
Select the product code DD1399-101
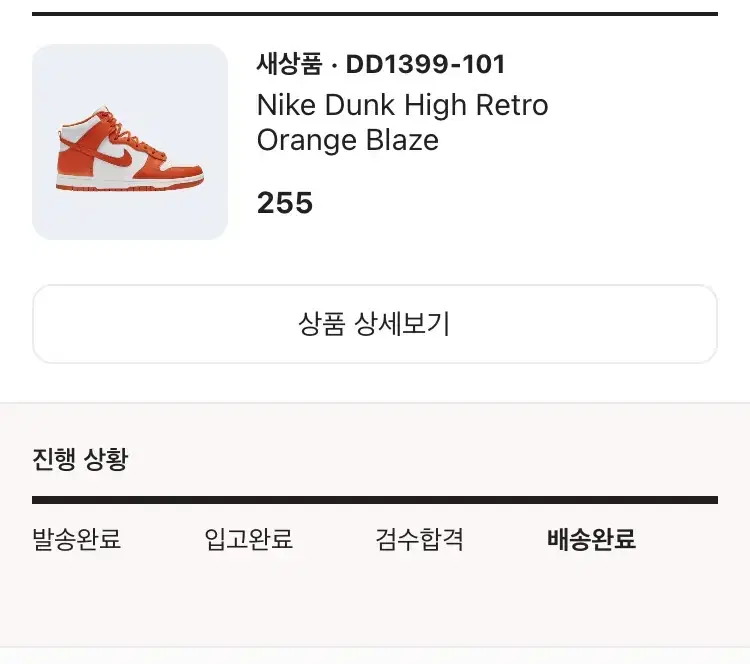425,64
